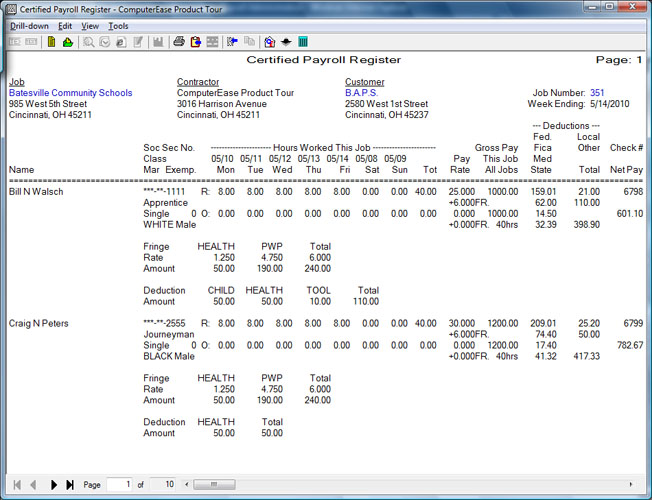Jump to the last report page
The image size is (652, 500).
(69, 485)
